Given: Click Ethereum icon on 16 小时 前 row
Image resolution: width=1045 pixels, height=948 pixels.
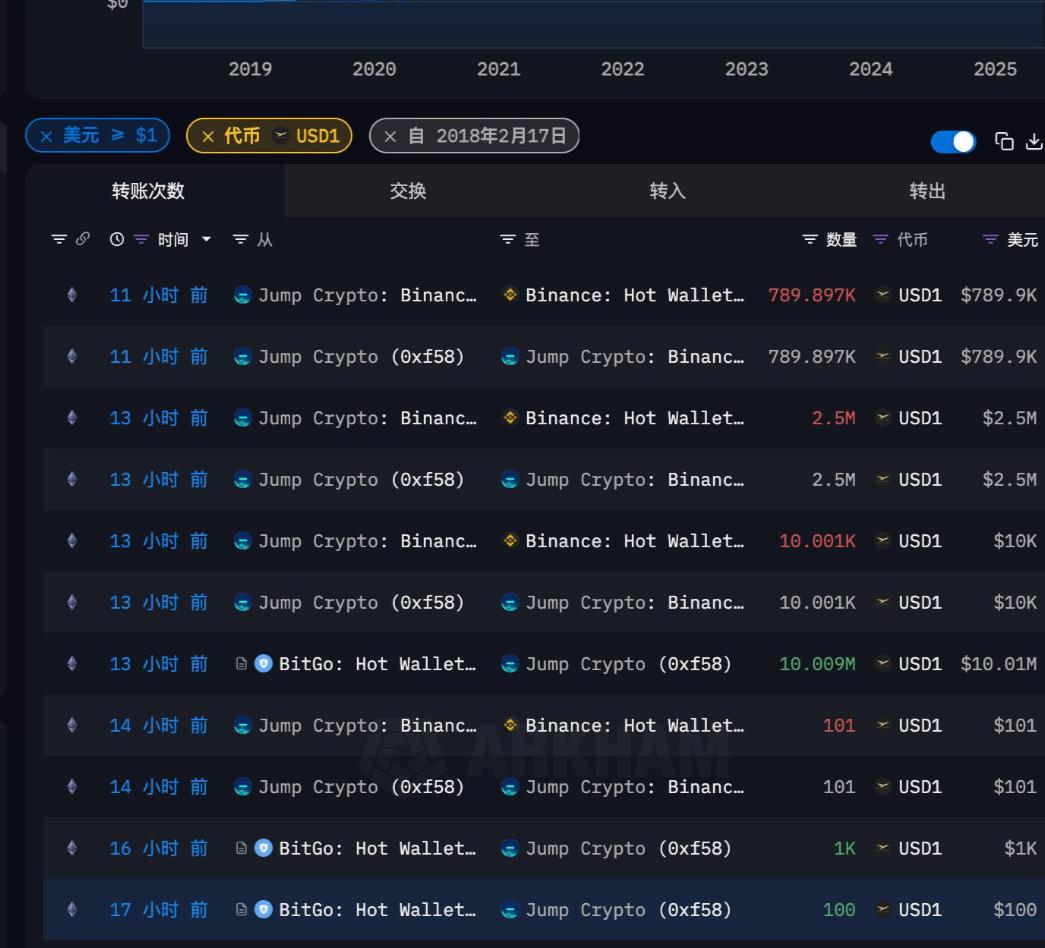Looking at the screenshot, I should [72, 848].
